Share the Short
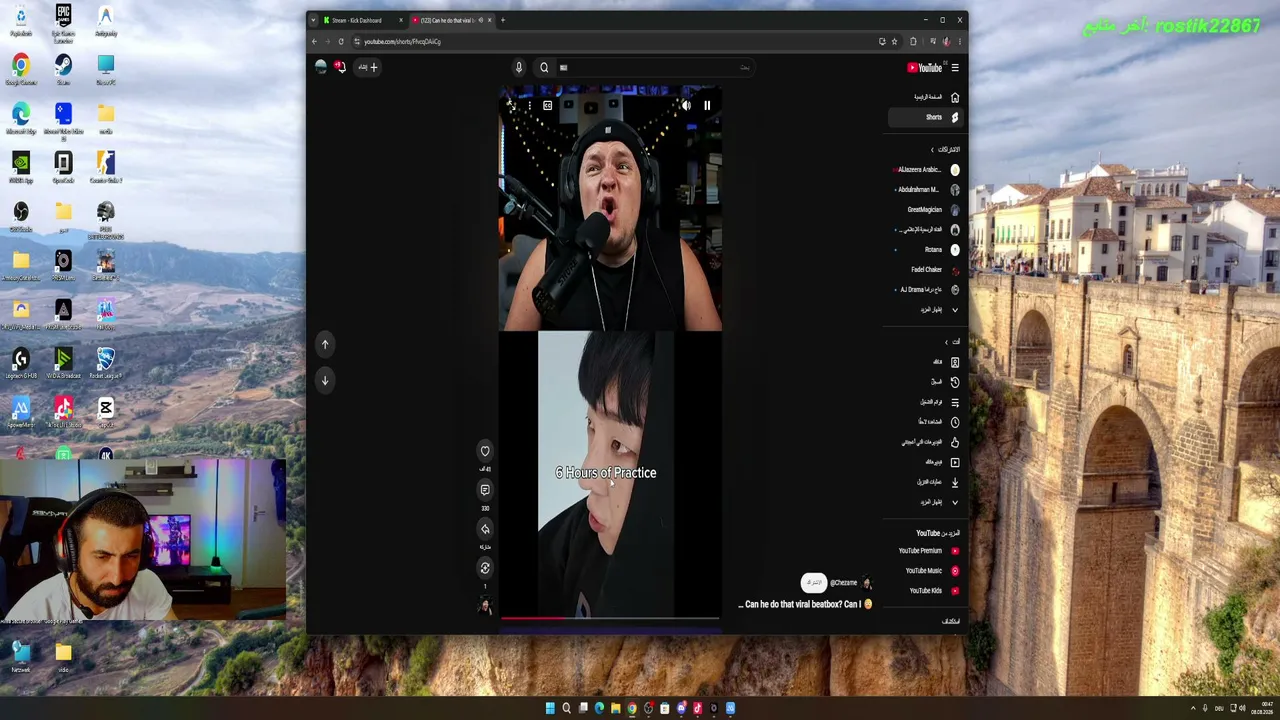The image size is (1280, 720). pyautogui.click(x=485, y=529)
